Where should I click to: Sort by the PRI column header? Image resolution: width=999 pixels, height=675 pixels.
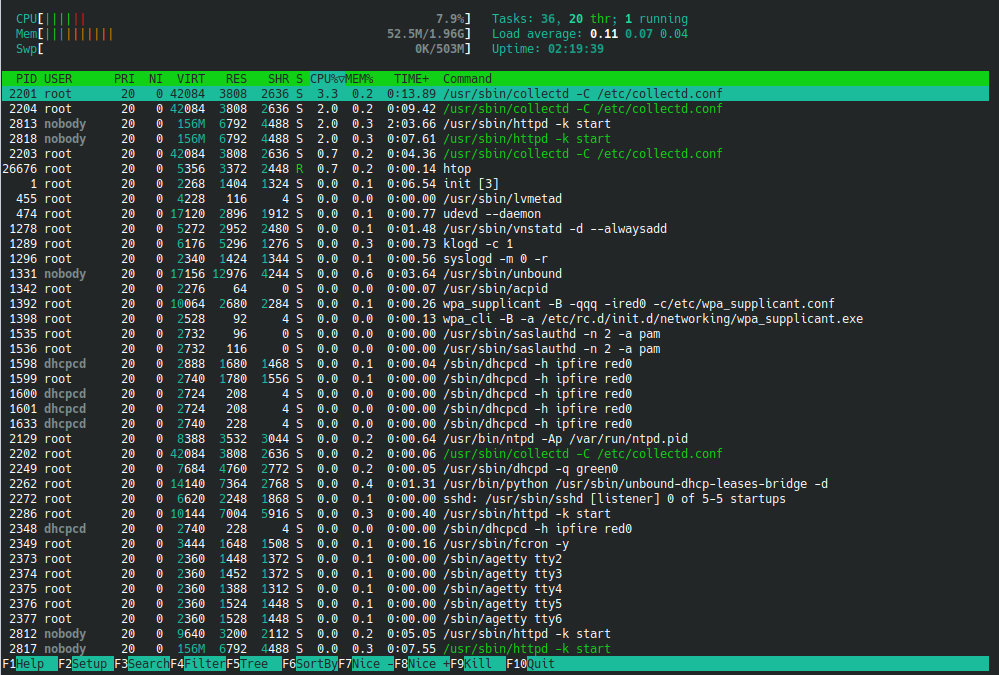pos(124,78)
